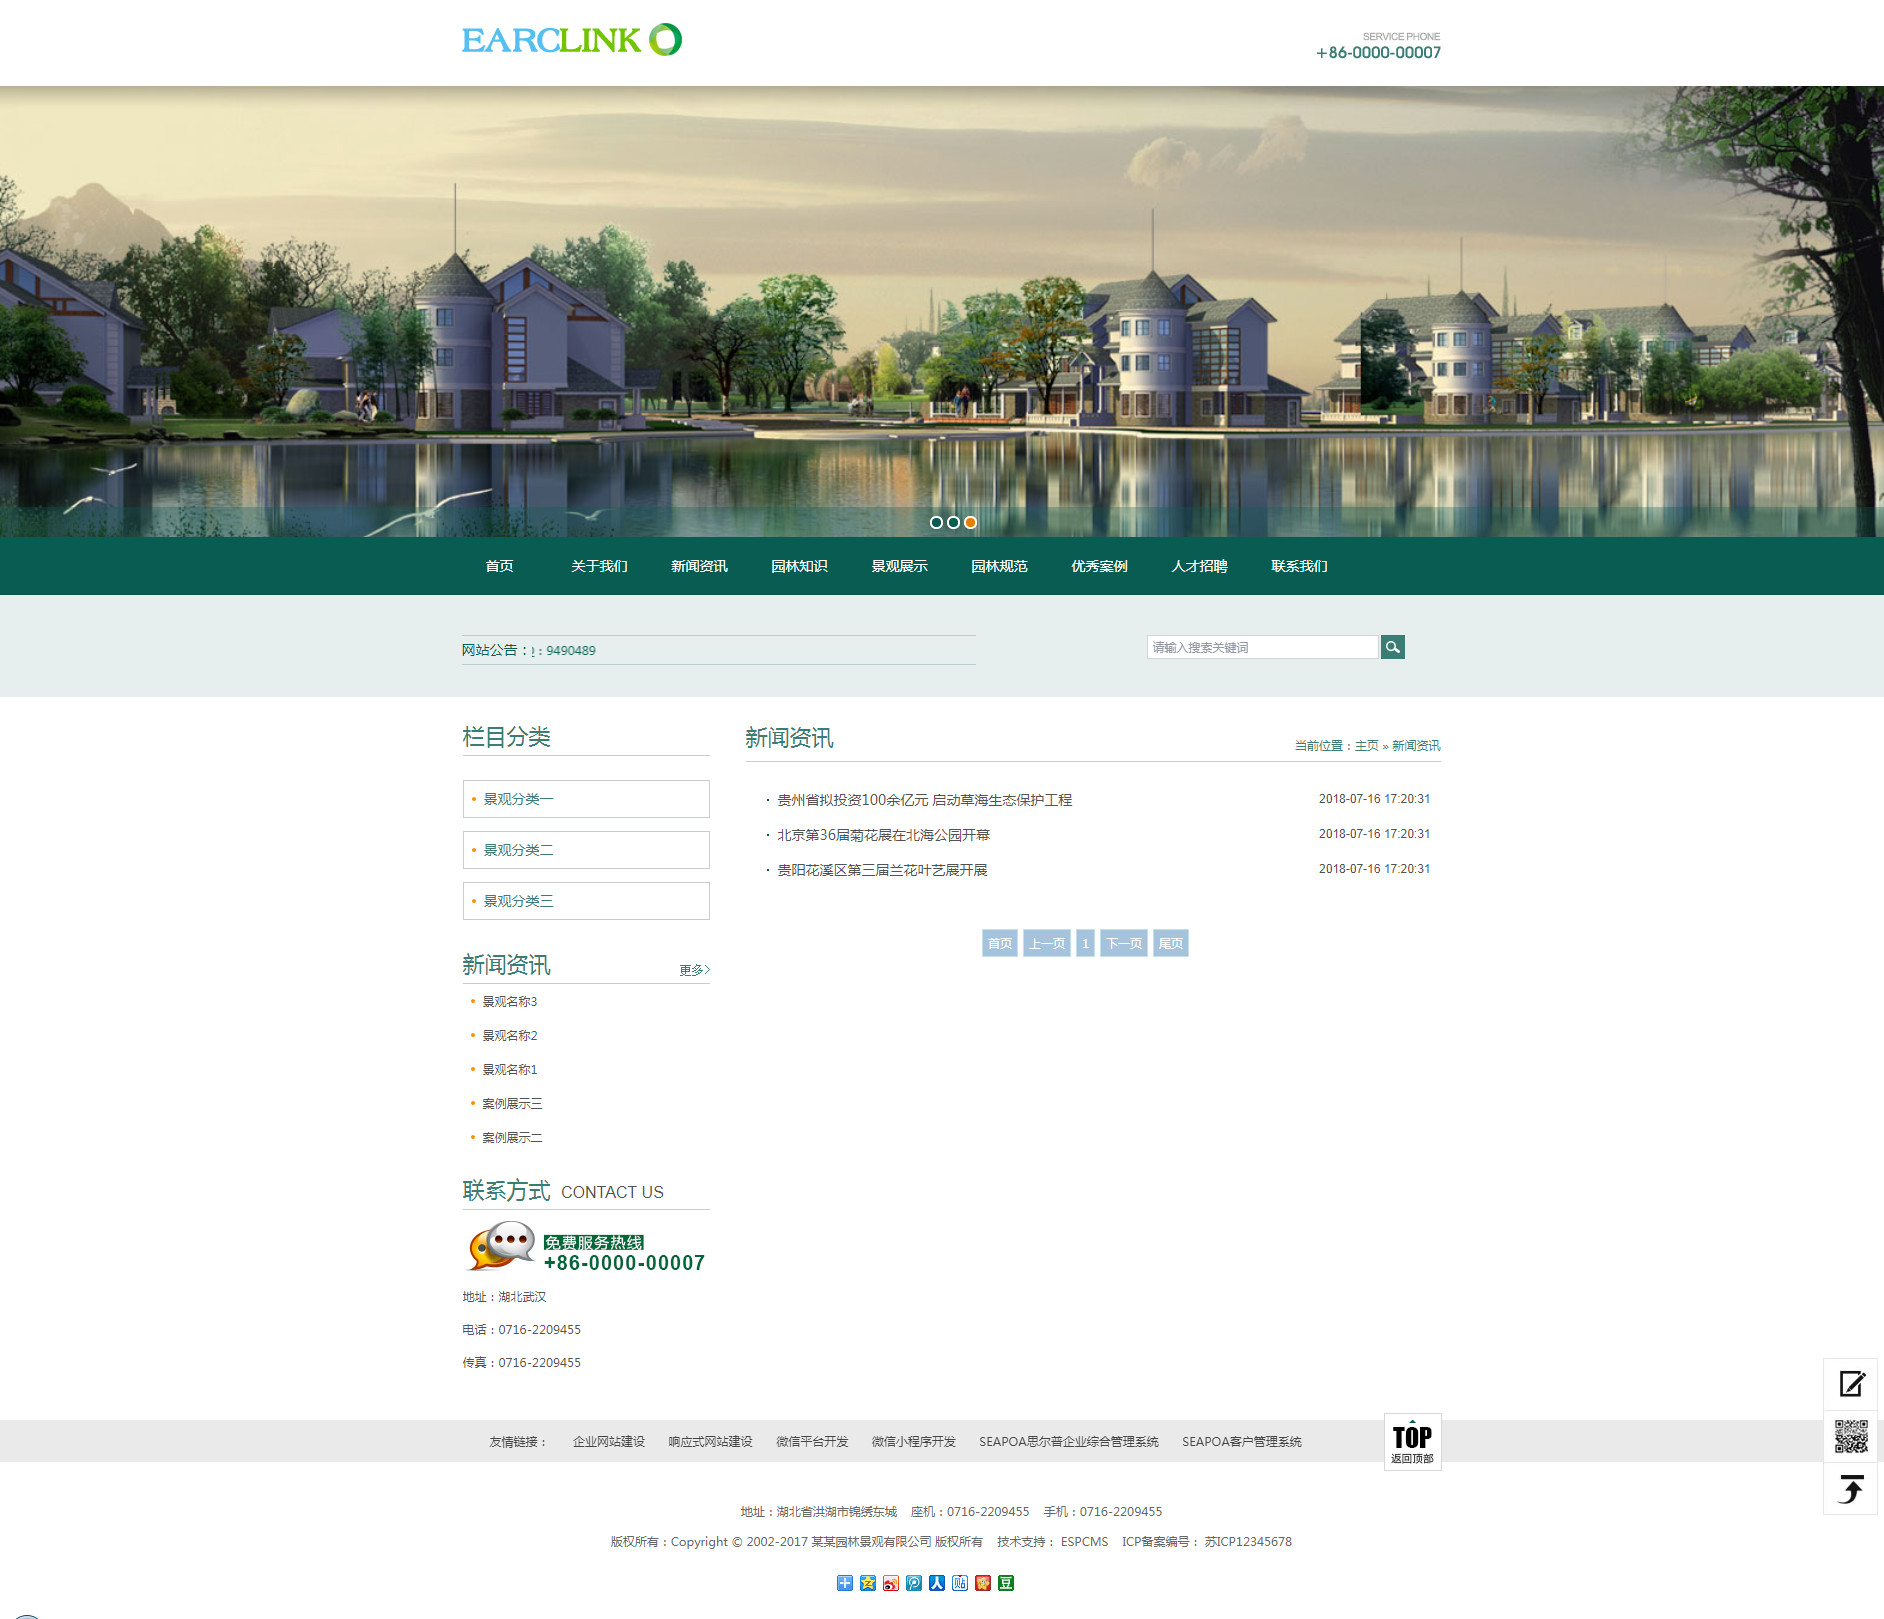Click the floating edit/message pencil icon
This screenshot has height=1619, width=1884.
(x=1851, y=1384)
